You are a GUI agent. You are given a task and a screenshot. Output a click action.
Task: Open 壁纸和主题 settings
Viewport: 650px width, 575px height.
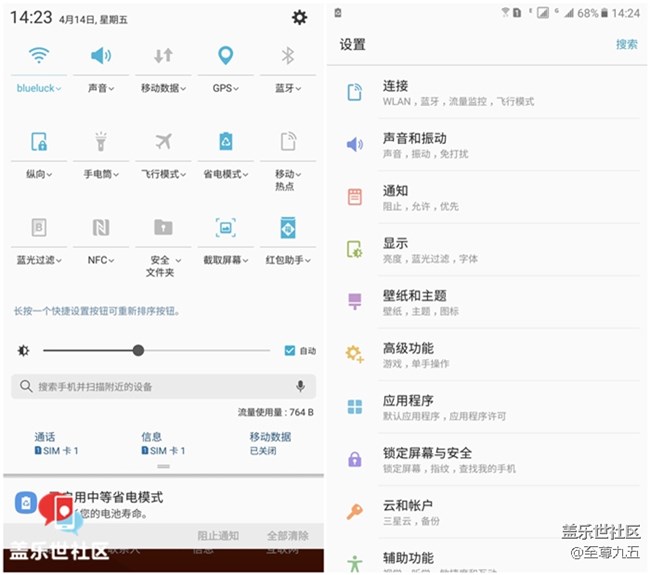pos(488,303)
